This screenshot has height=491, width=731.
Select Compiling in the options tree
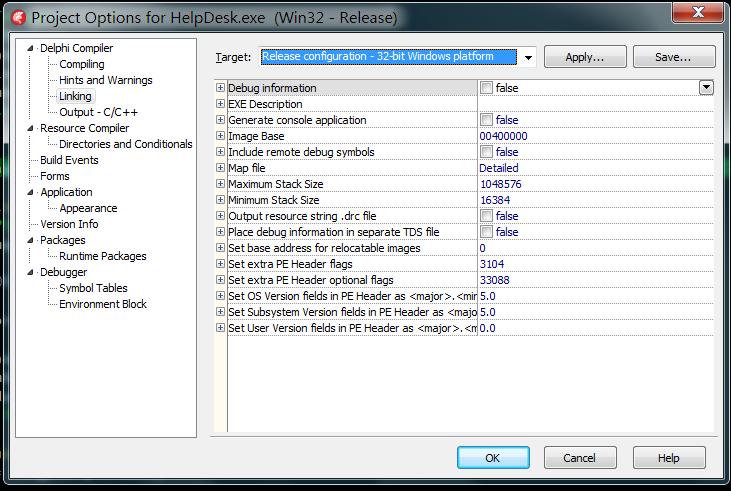click(x=82, y=64)
